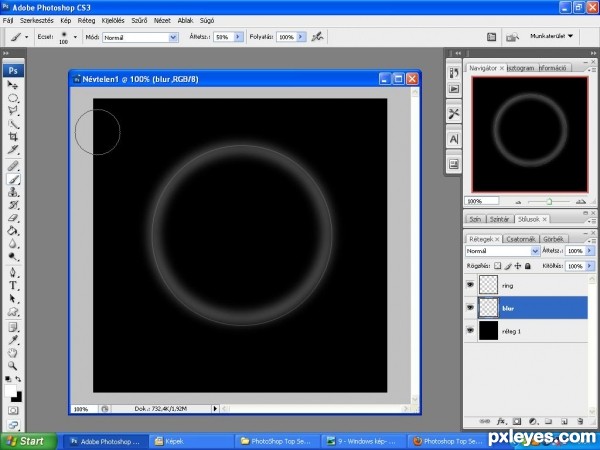
Task: Open the Munkaterület workspace dropdown
Action: click(551, 36)
